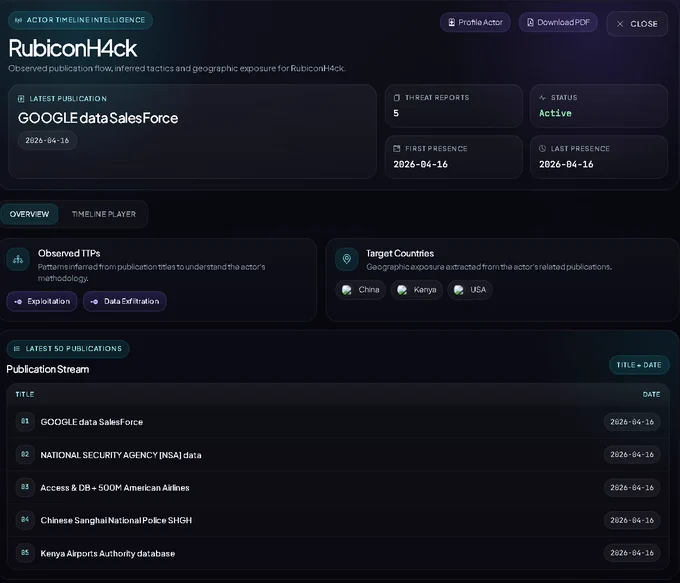680x583 pixels.
Task: Click the First Presence calendar icon
Action: pos(396,148)
